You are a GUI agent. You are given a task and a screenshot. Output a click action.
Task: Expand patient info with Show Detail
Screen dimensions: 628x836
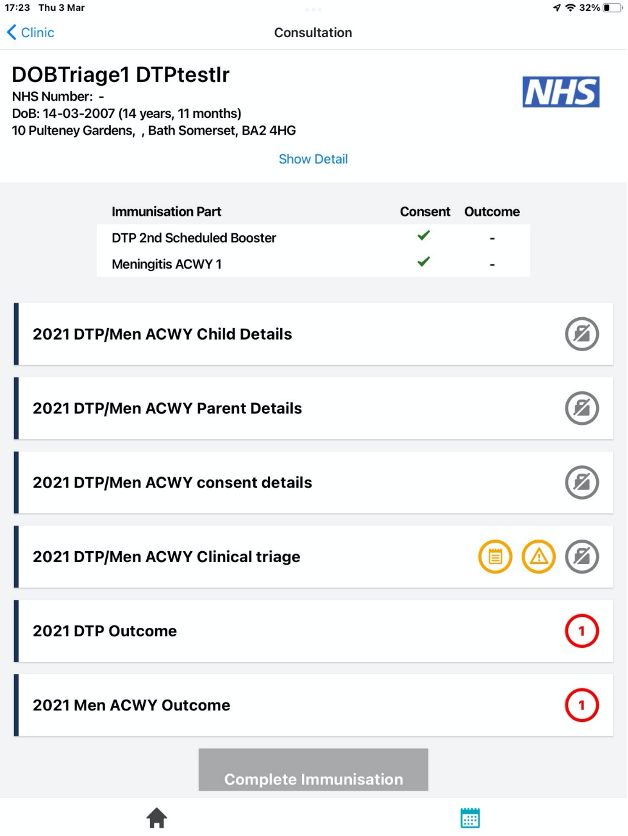[x=313, y=159]
